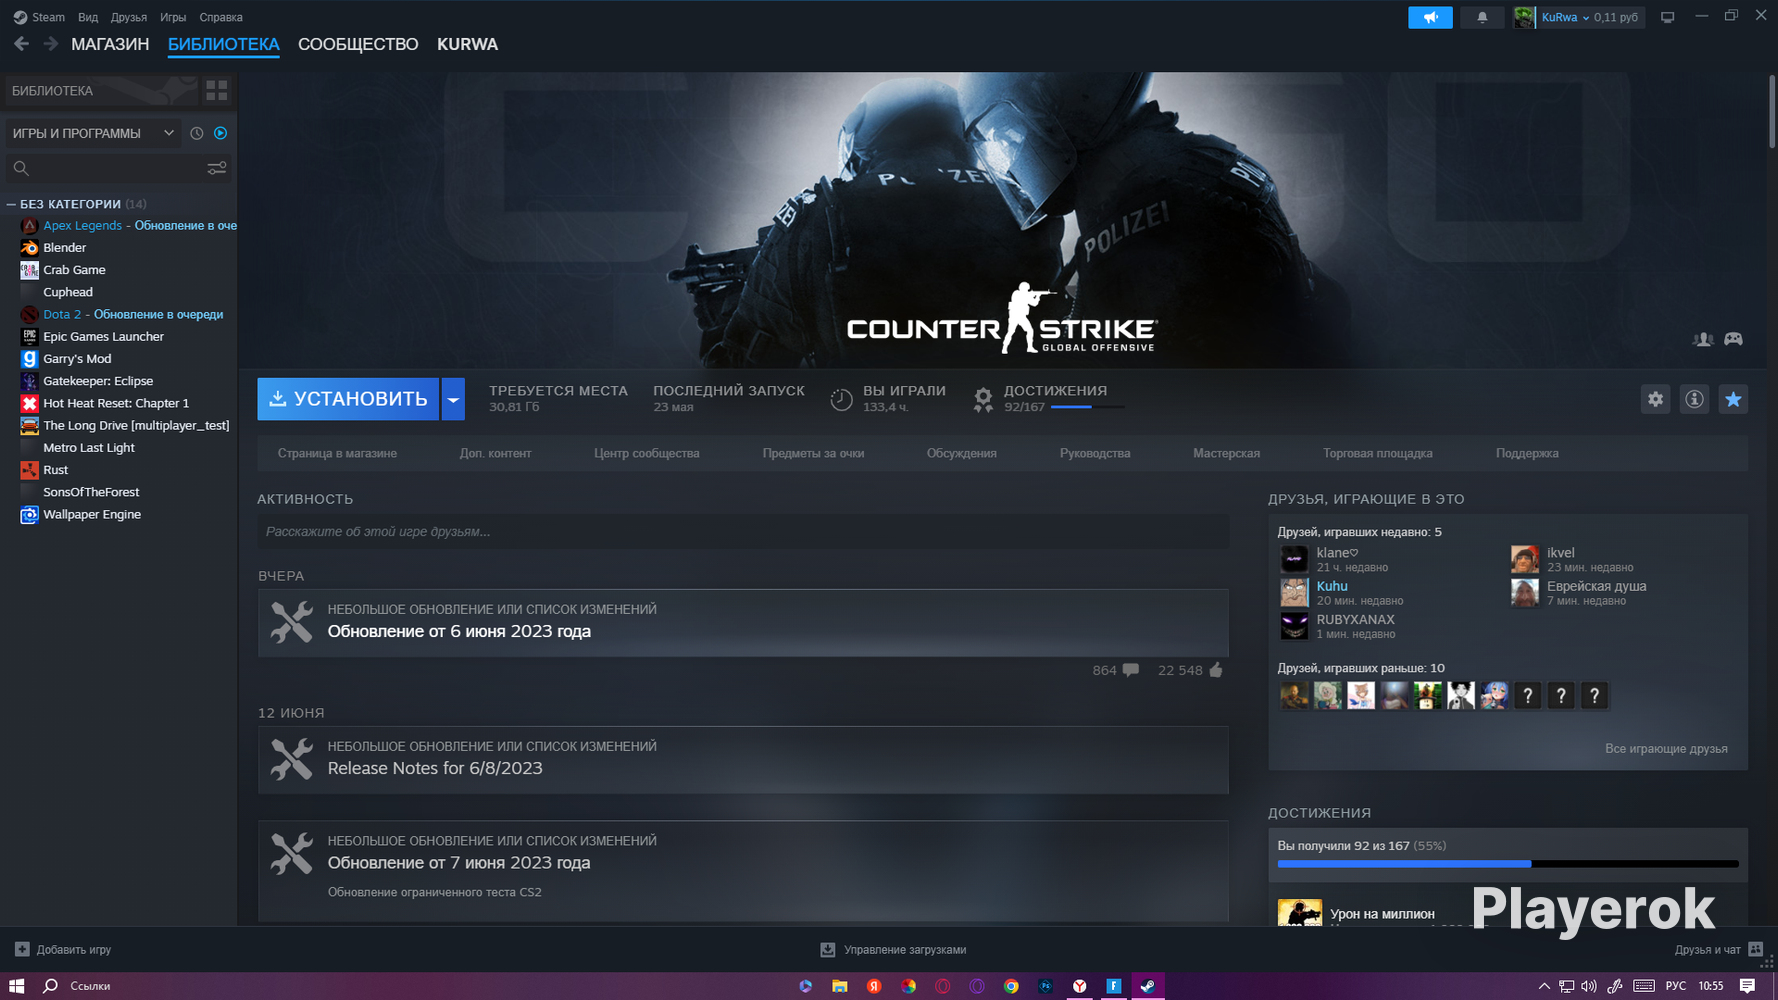The width and height of the screenshot is (1778, 1000).
Task: Open the Игры menu
Action: coord(173,17)
